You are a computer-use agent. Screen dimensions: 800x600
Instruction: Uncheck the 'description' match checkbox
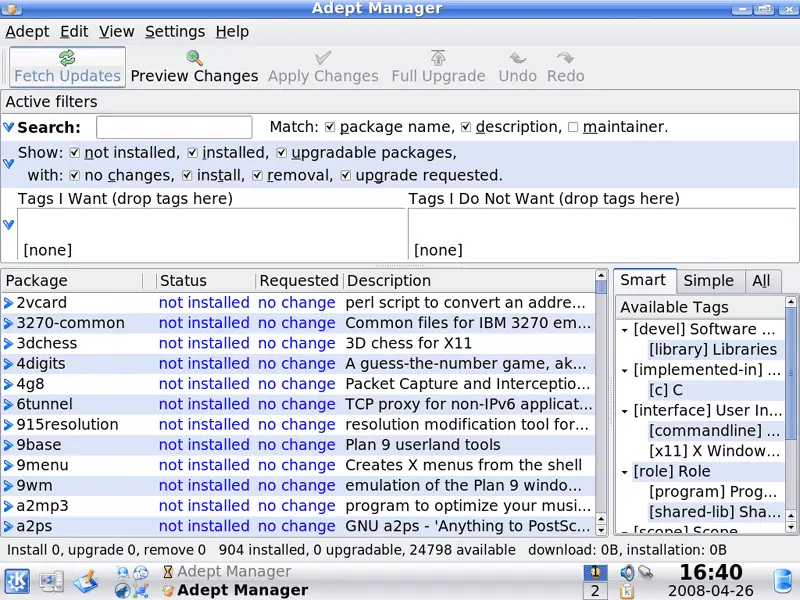point(466,127)
